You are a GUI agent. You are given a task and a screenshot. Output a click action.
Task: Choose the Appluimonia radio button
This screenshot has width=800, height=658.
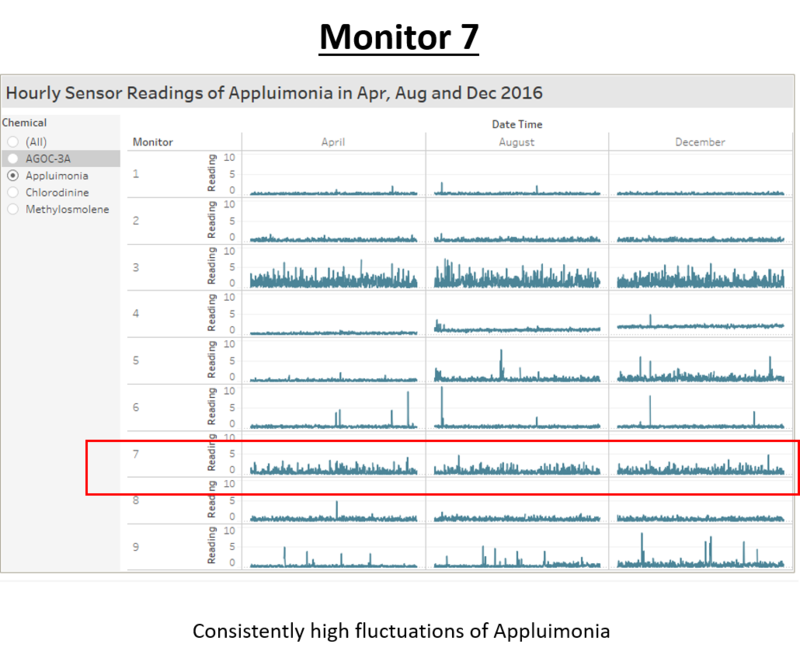(x=13, y=175)
